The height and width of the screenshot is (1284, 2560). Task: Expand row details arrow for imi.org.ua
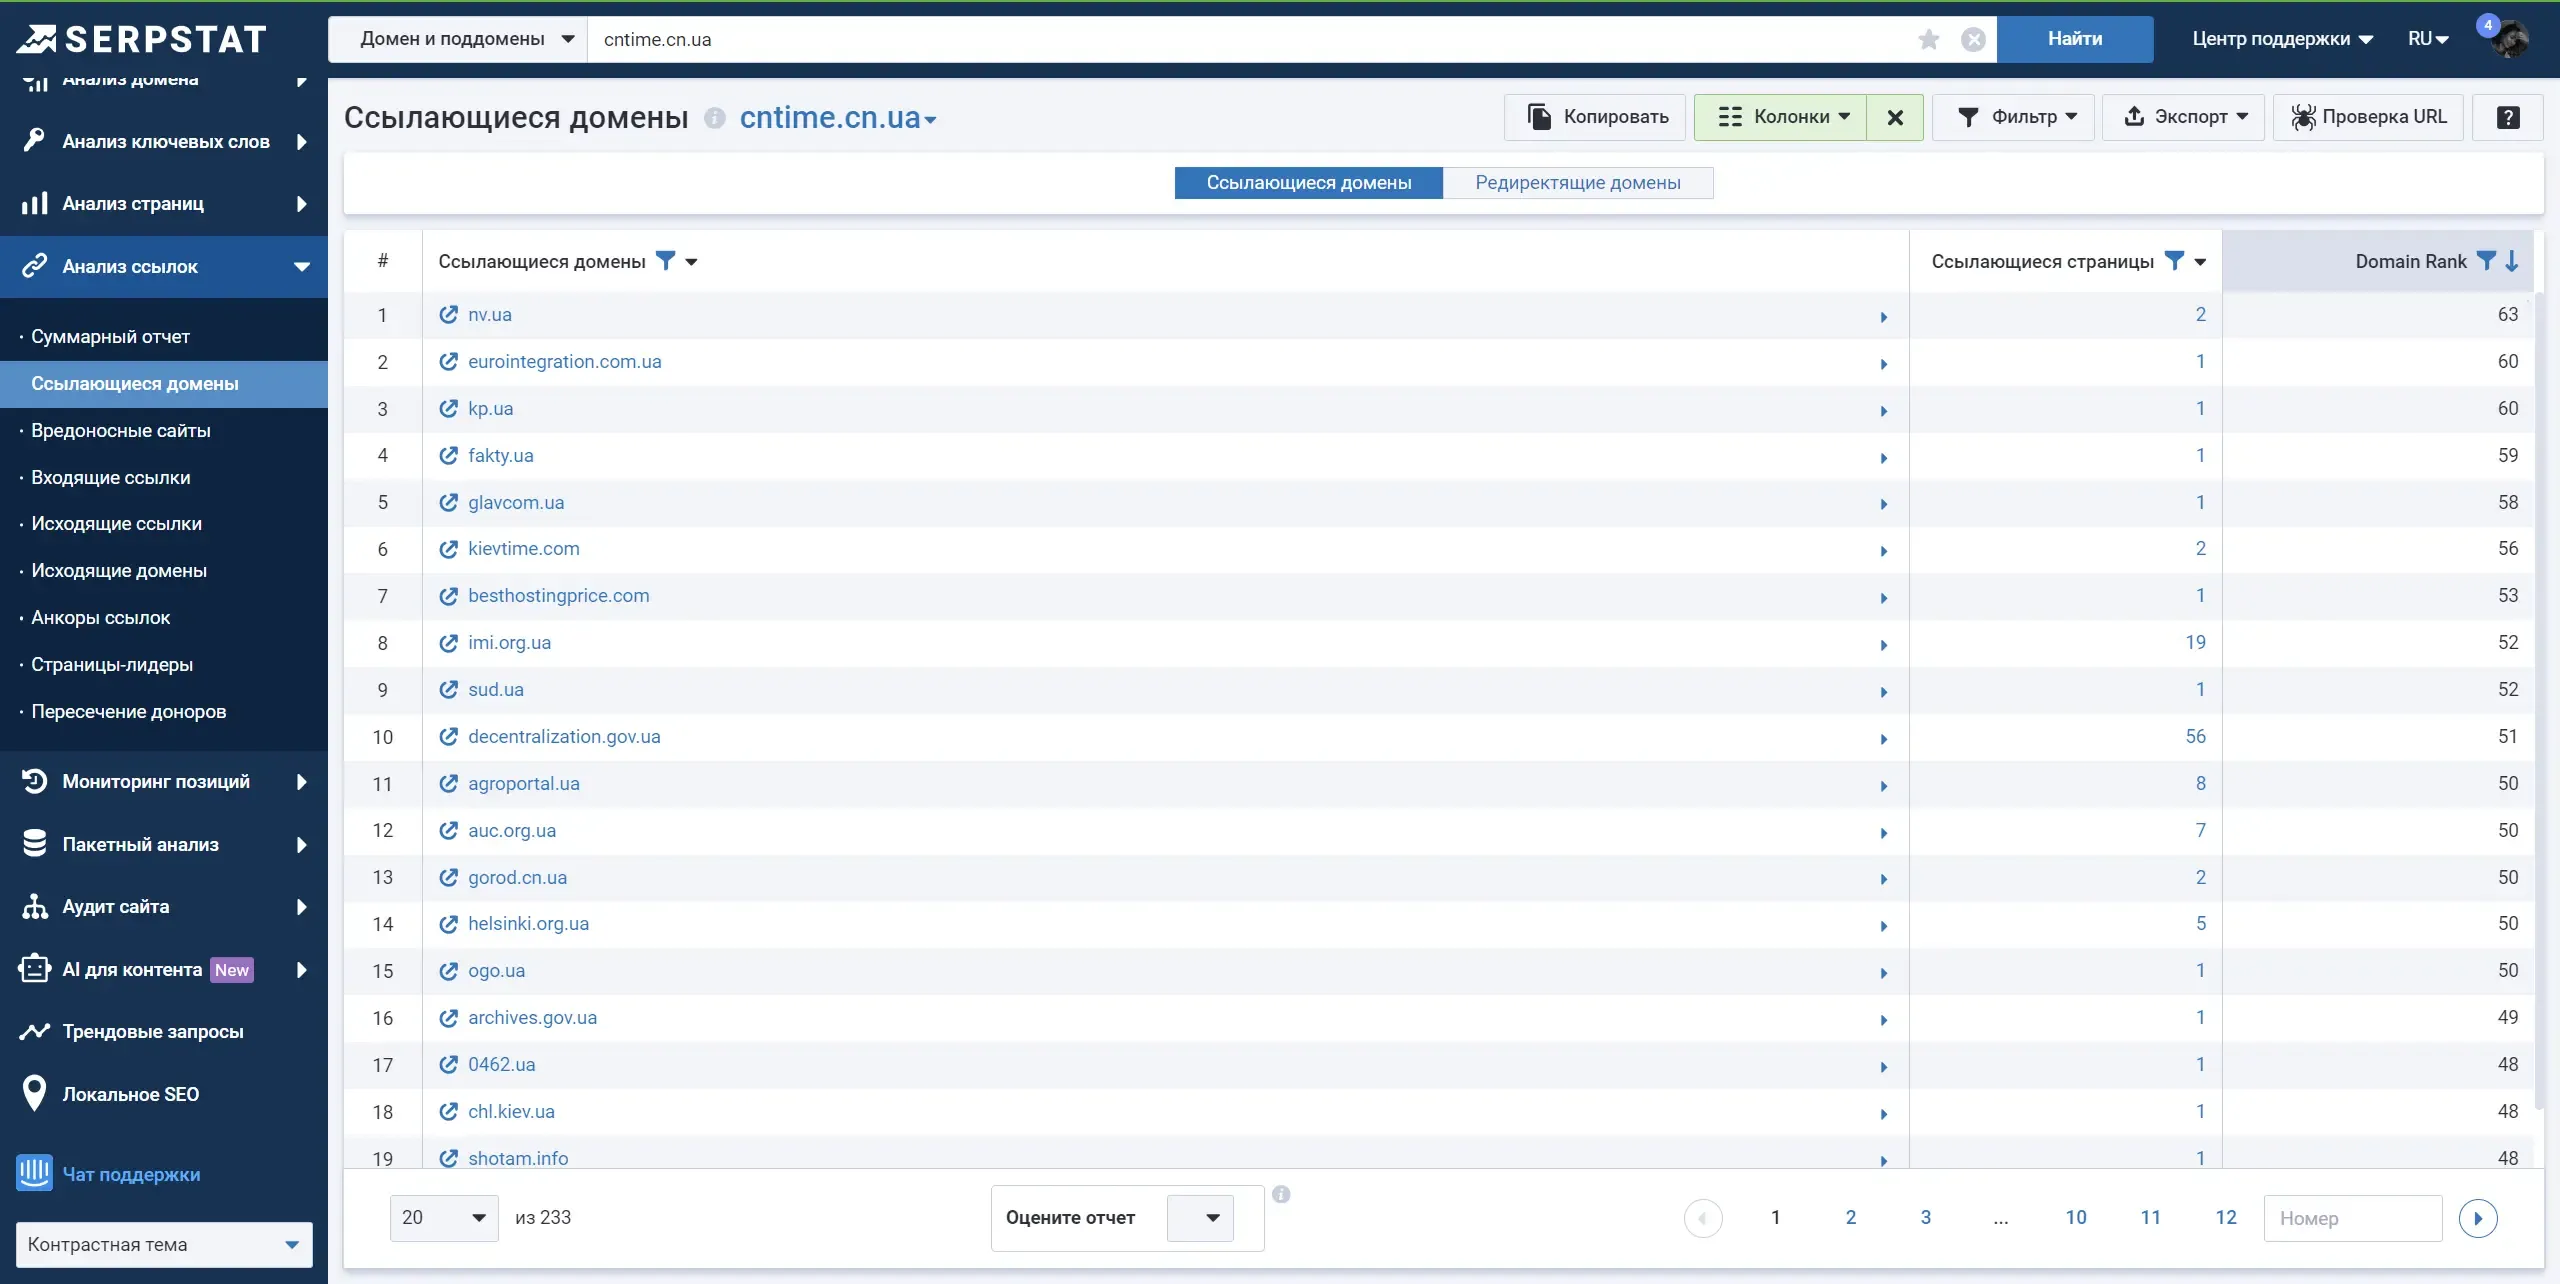1883,644
